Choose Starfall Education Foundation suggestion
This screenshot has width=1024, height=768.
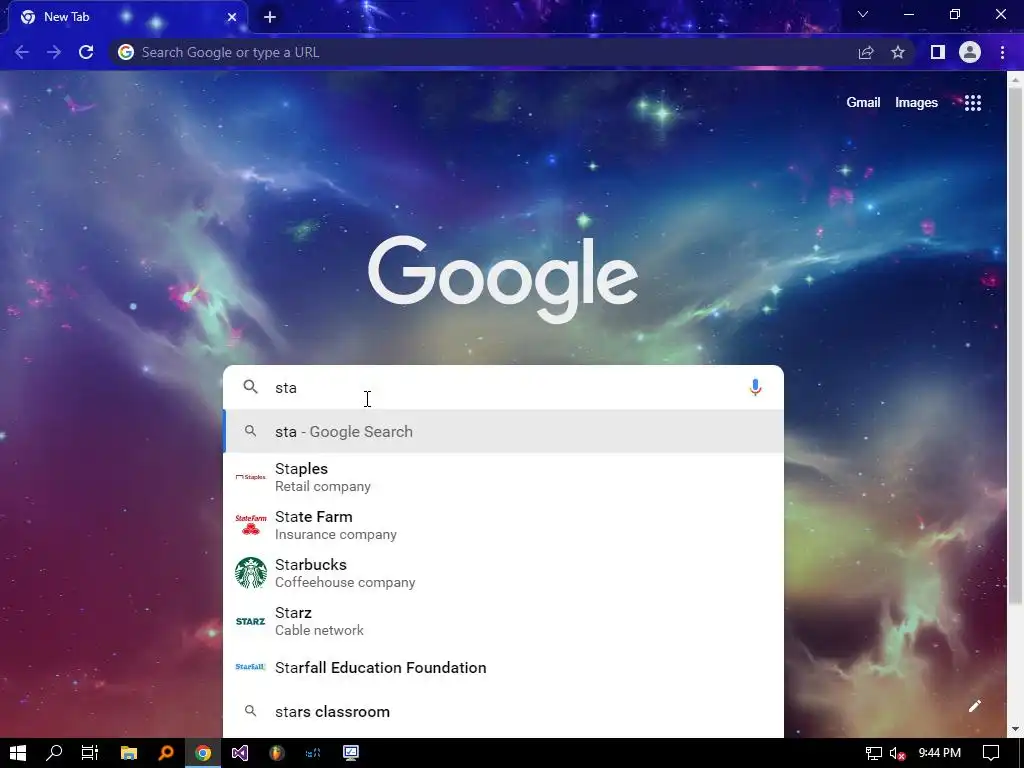pos(504,667)
